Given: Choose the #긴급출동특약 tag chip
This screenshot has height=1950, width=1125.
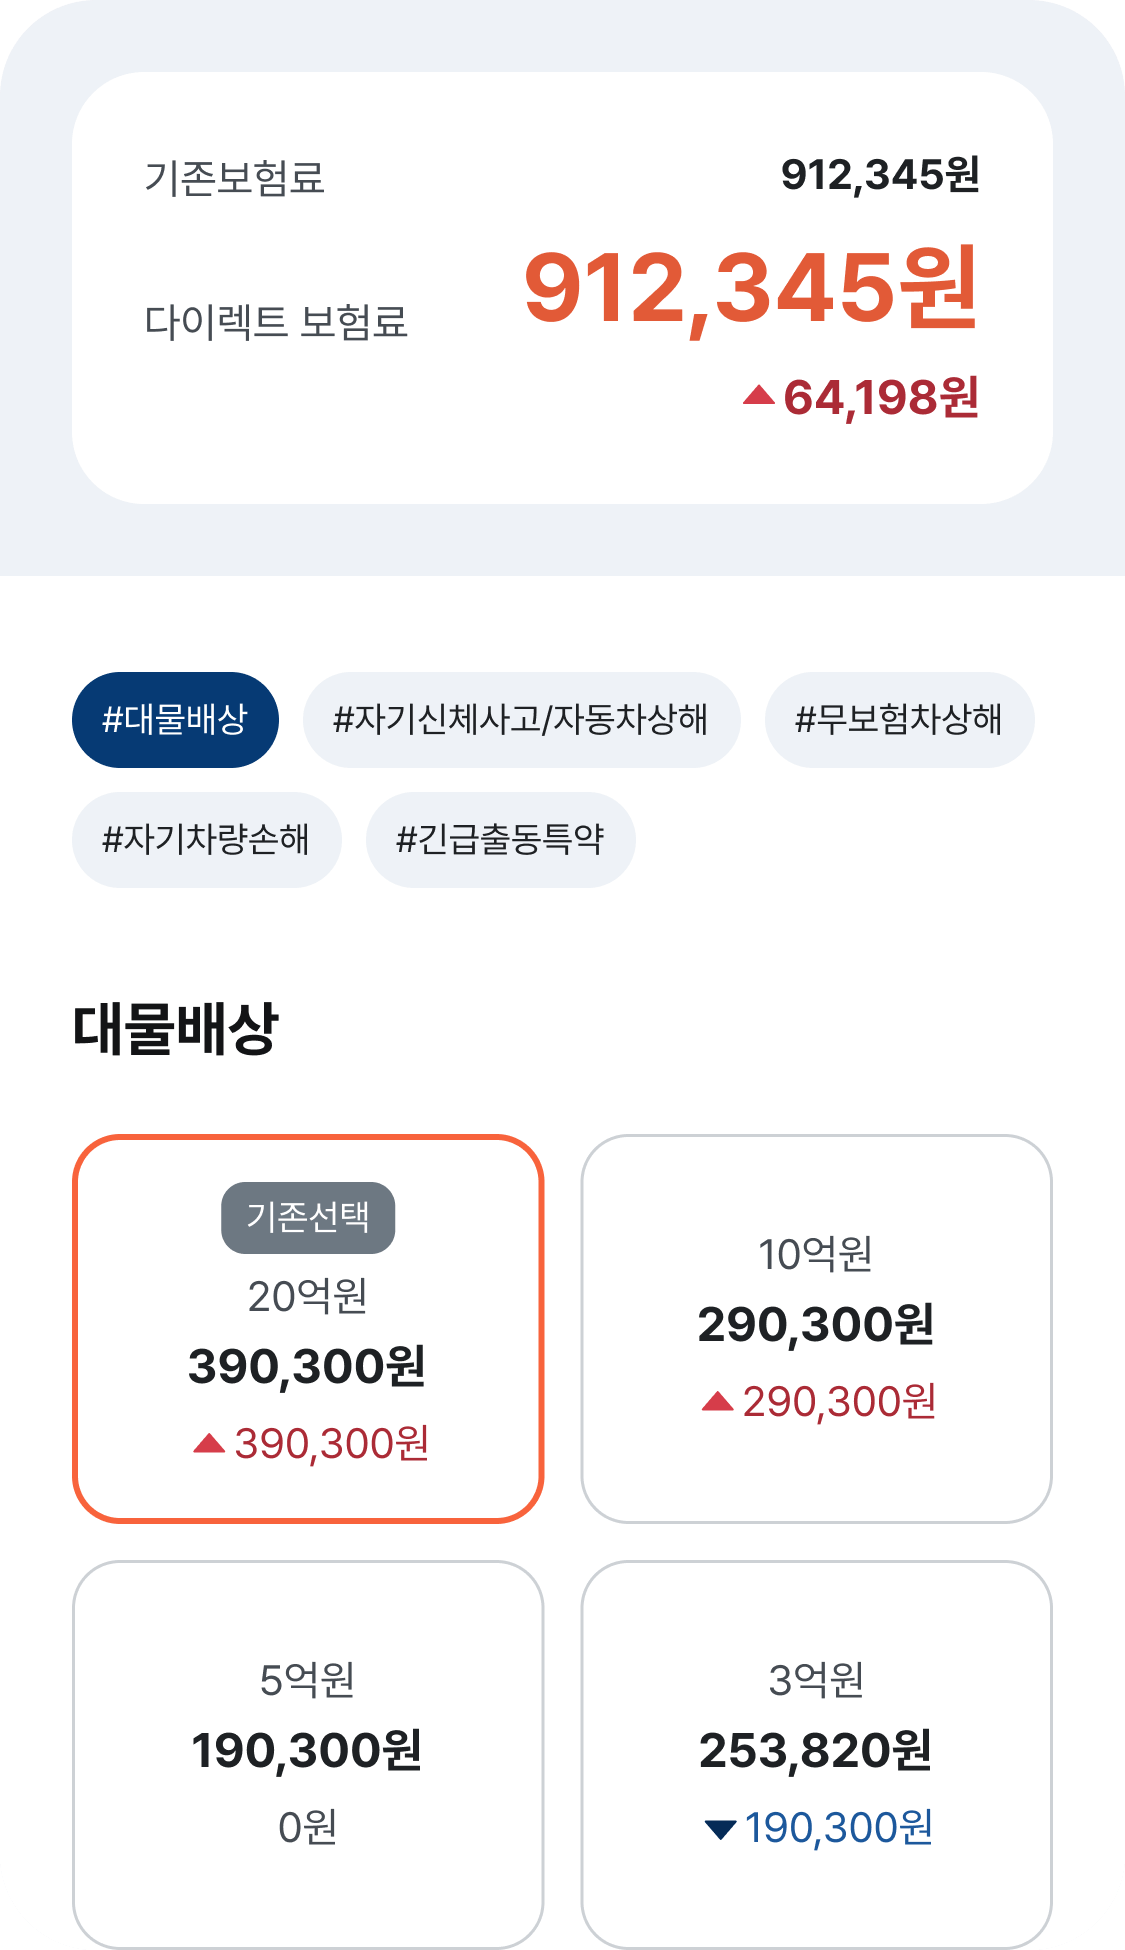Looking at the screenshot, I should [500, 840].
